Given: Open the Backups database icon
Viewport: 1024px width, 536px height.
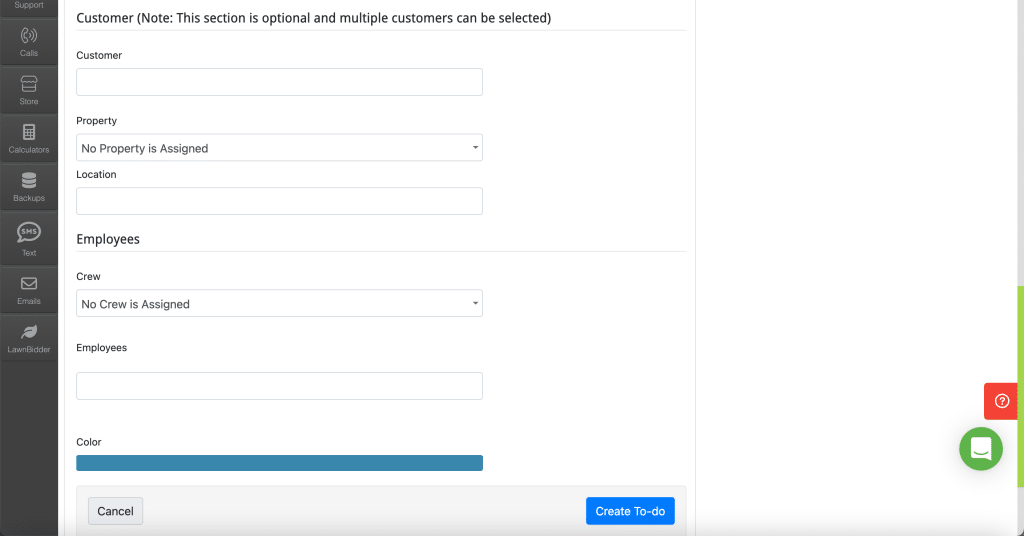Looking at the screenshot, I should tap(29, 186).
